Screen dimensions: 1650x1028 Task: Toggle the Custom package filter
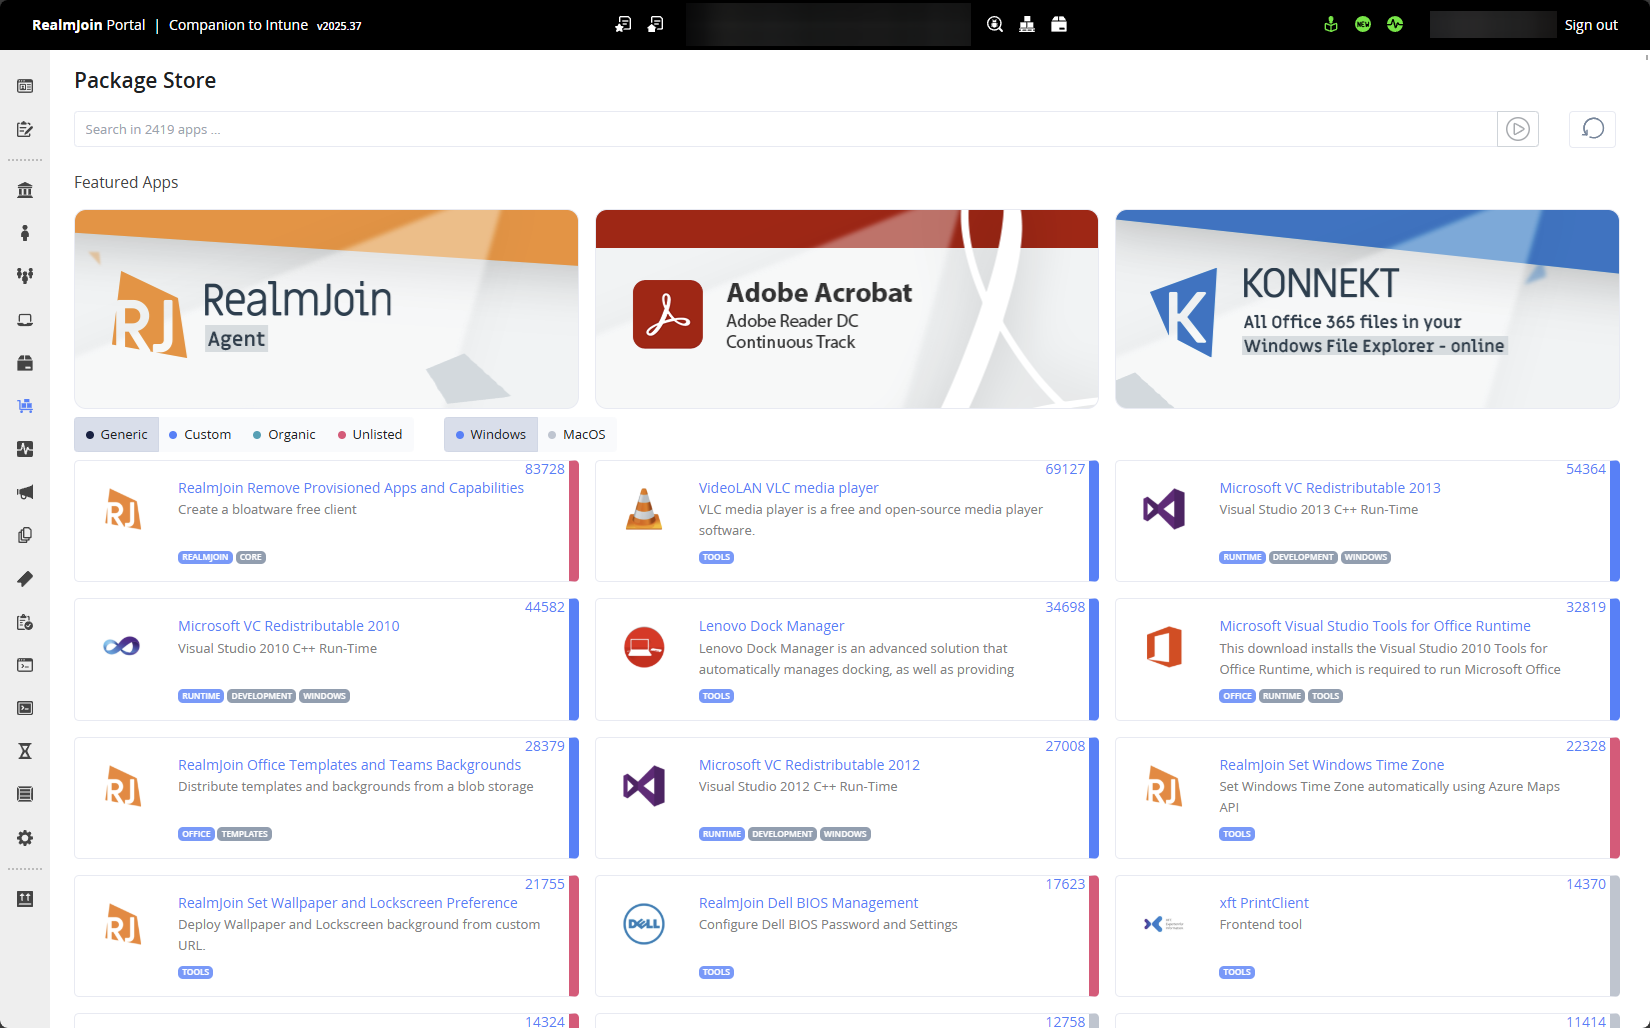(200, 435)
